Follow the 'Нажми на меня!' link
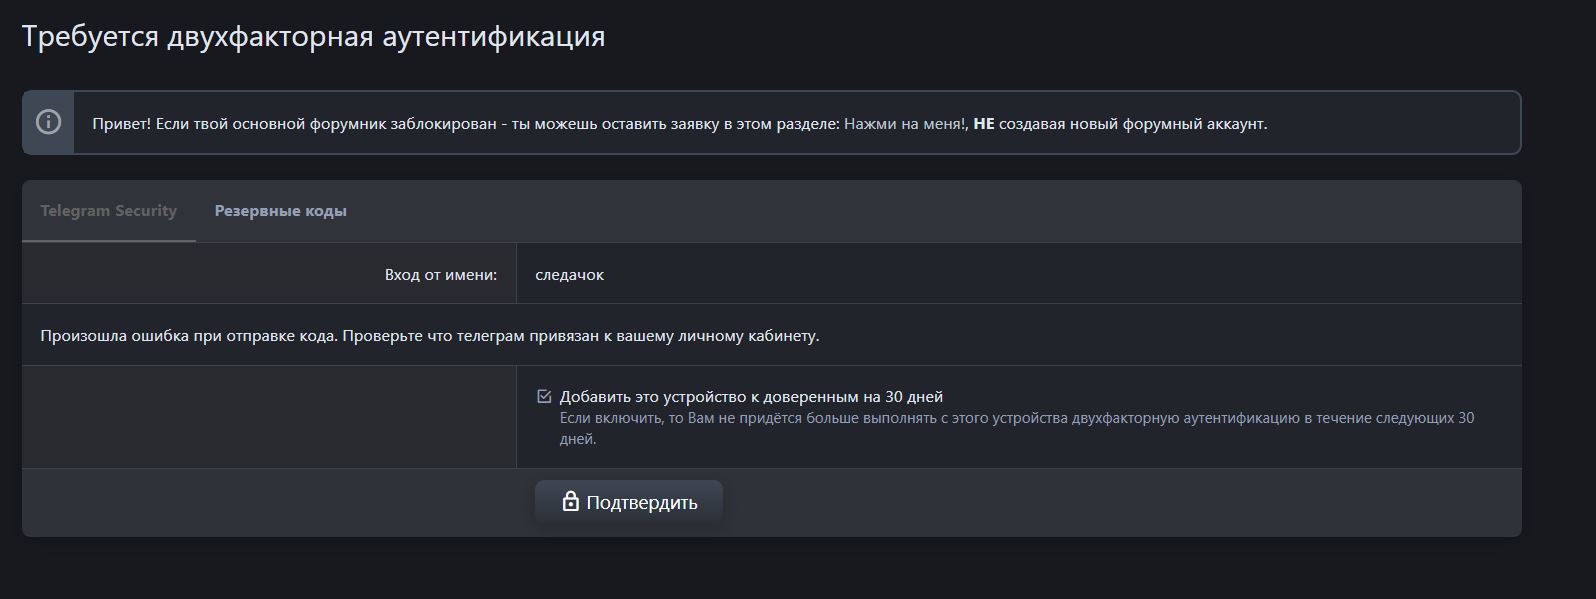Image resolution: width=1596 pixels, height=599 pixels. coord(905,124)
